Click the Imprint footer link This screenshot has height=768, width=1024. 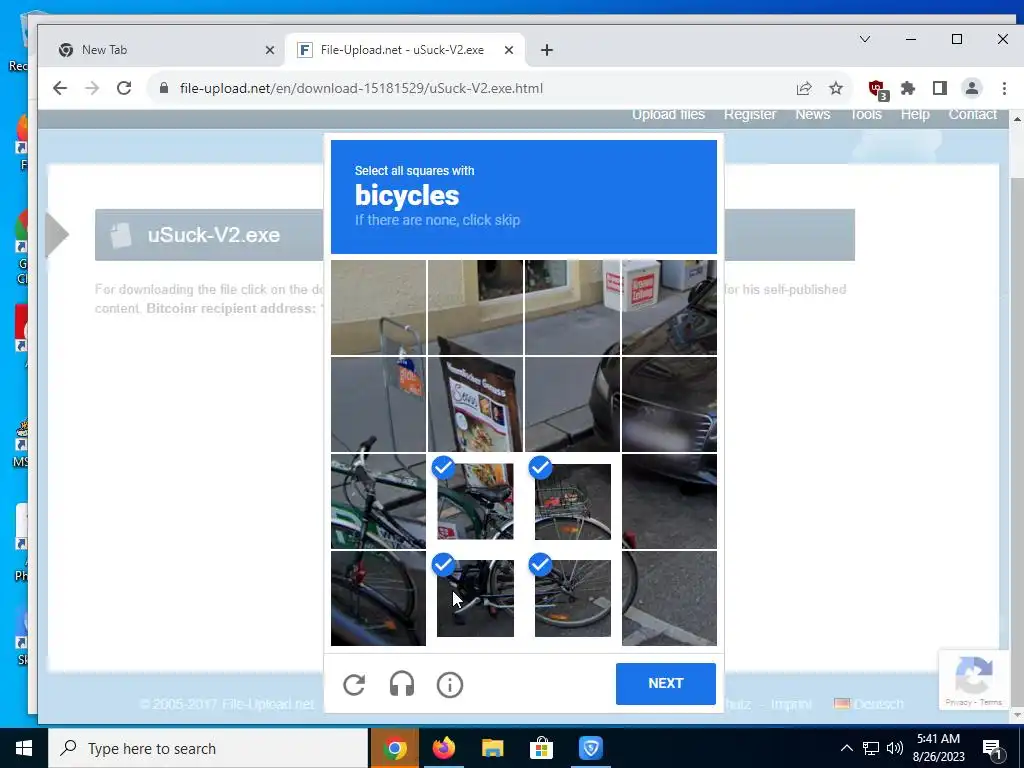click(791, 704)
